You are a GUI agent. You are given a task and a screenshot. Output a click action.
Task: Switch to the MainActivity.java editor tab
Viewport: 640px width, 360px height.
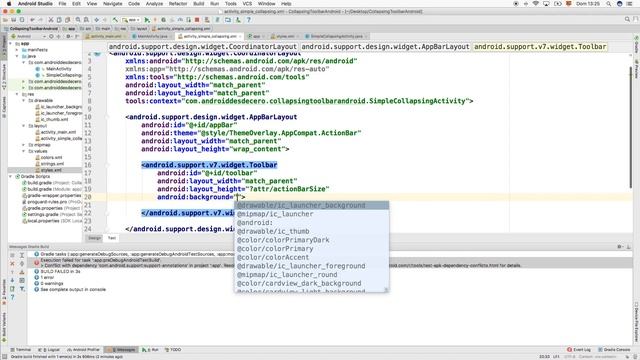152,36
